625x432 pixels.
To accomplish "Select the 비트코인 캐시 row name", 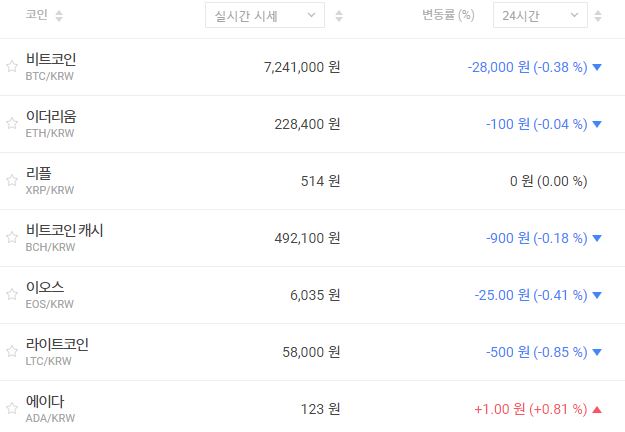I will 65,231.
